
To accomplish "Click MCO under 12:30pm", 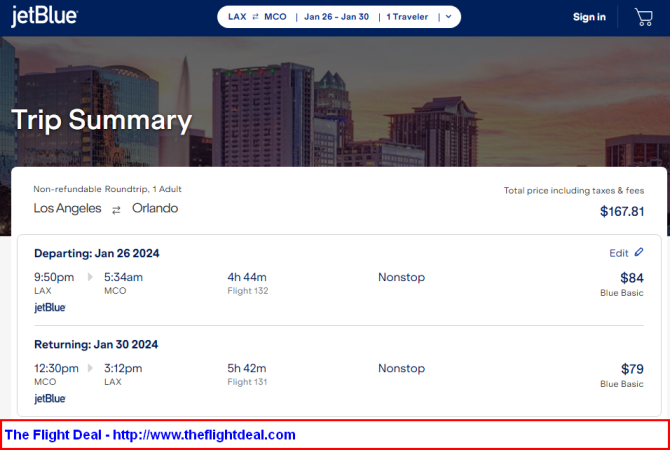I will [45, 382].
